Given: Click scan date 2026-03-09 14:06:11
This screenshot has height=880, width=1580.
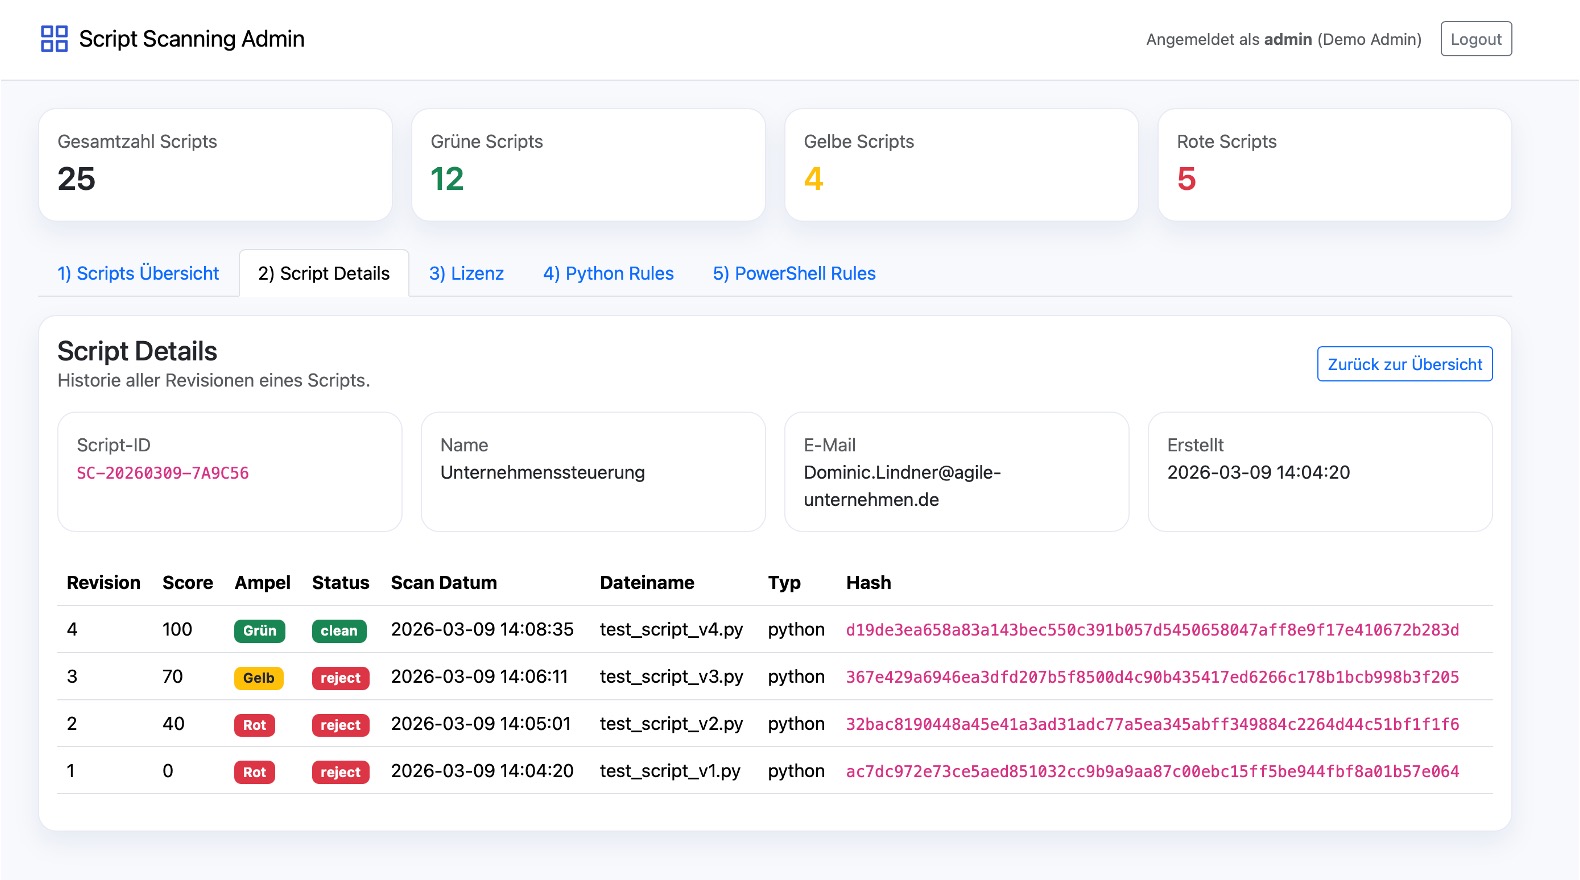Looking at the screenshot, I should [479, 676].
